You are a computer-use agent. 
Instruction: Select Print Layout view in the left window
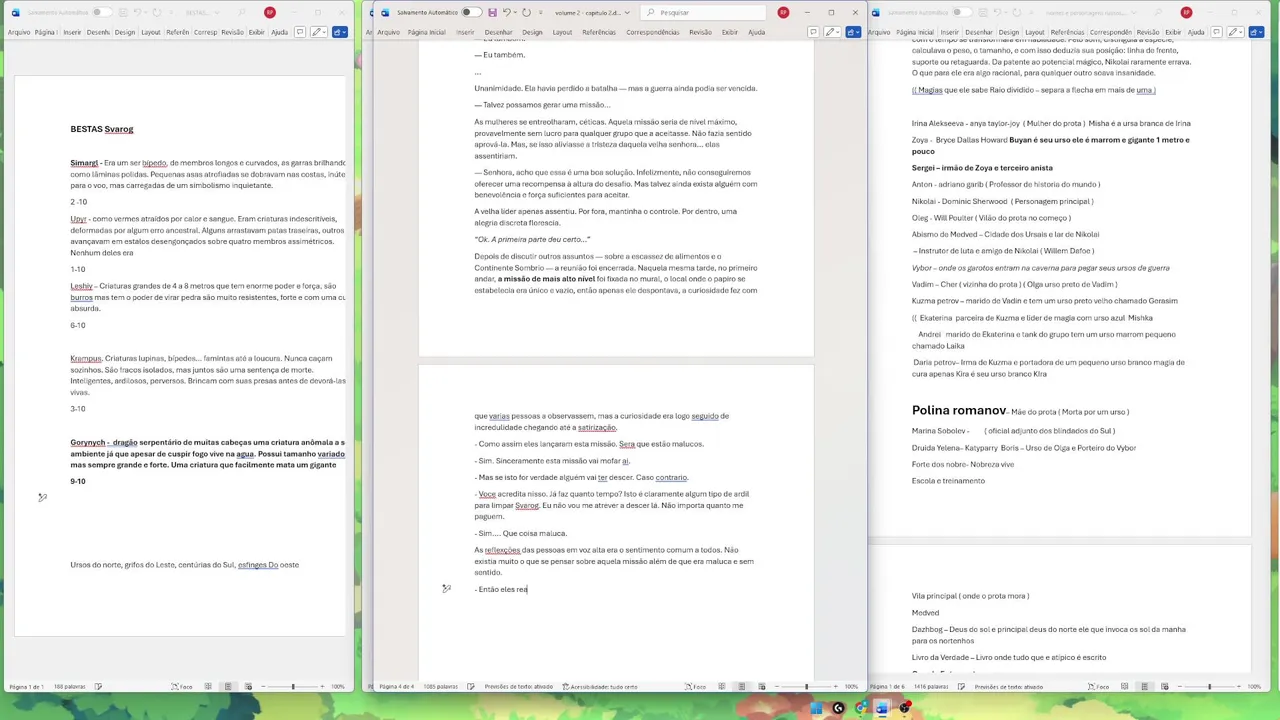(228, 687)
